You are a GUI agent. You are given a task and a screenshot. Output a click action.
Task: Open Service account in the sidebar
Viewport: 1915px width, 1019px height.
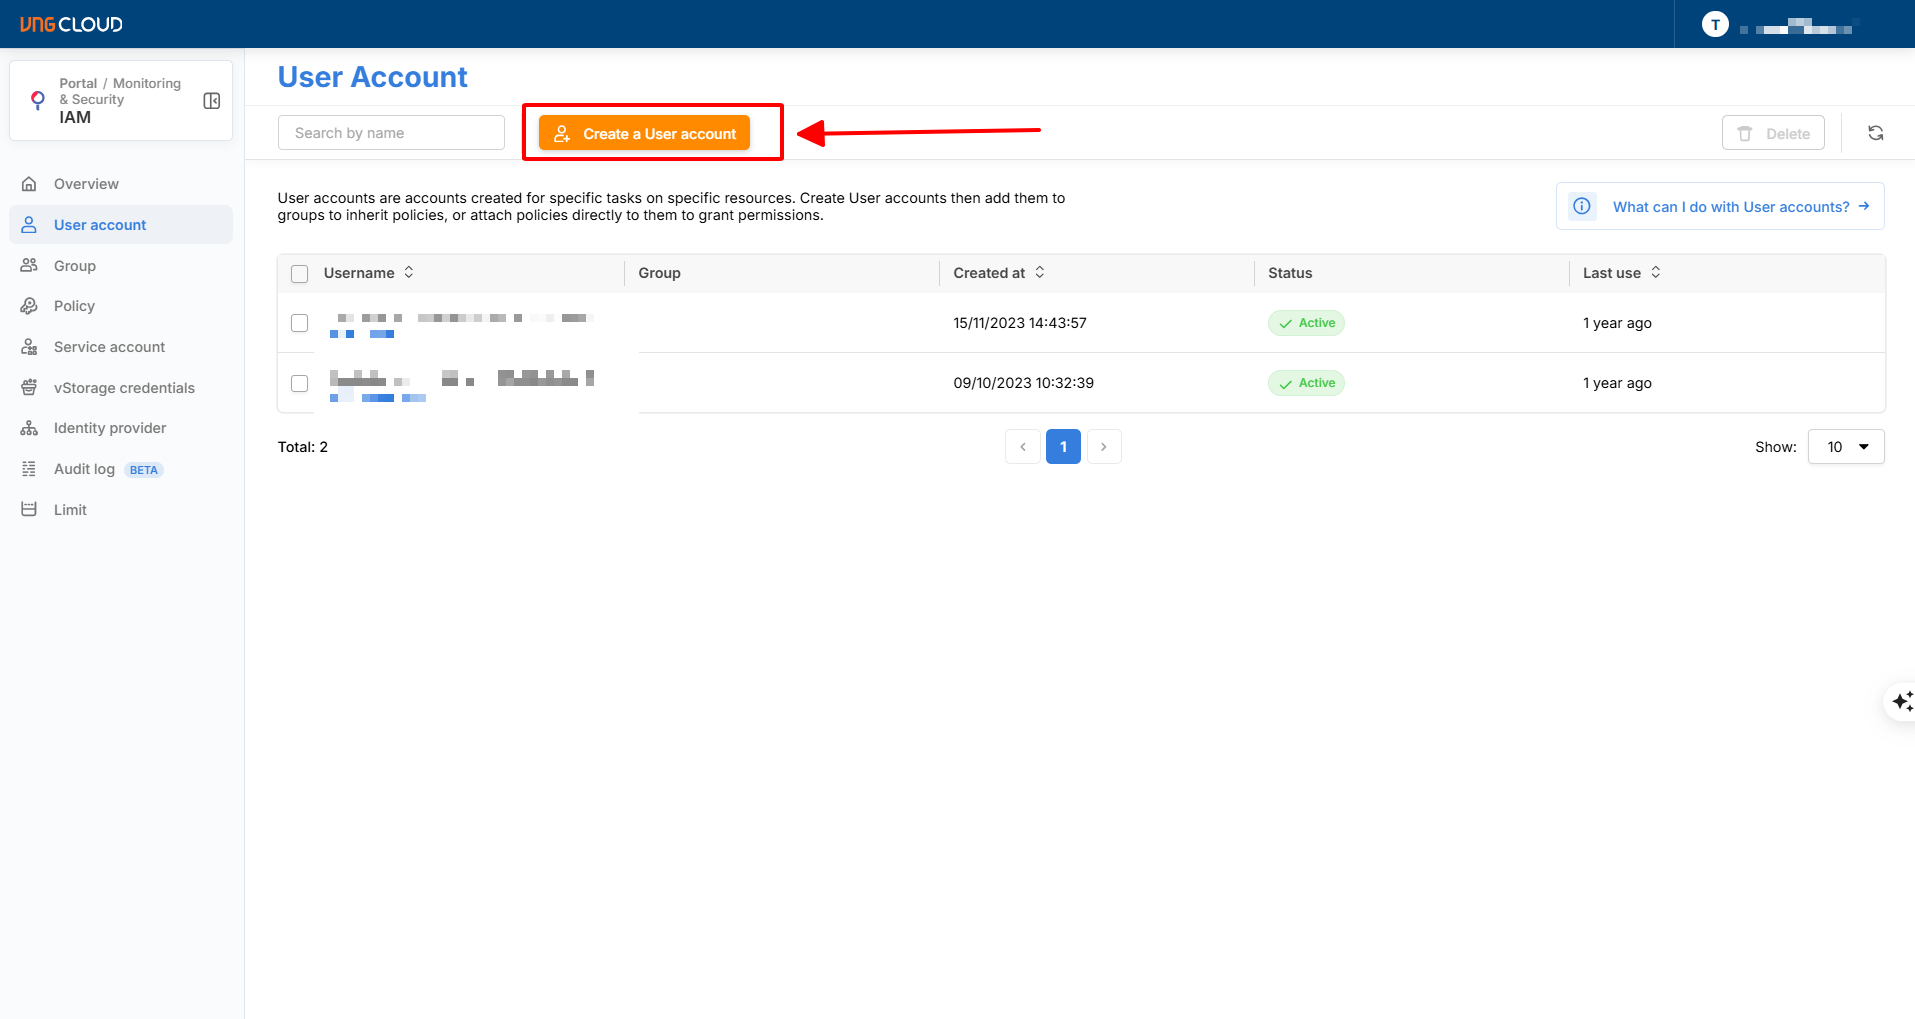coord(109,347)
